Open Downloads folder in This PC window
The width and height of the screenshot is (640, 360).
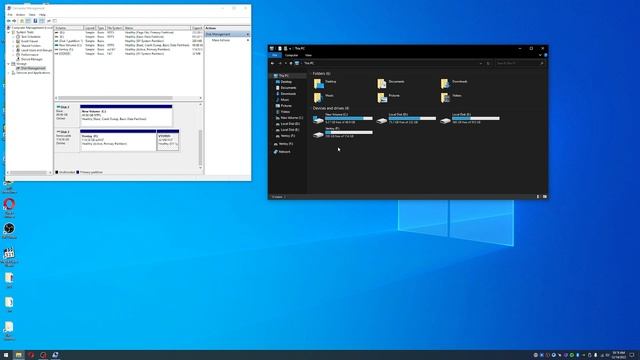point(454,83)
